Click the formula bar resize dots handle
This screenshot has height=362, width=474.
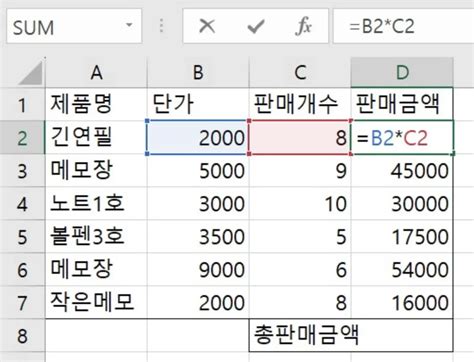coord(162,26)
